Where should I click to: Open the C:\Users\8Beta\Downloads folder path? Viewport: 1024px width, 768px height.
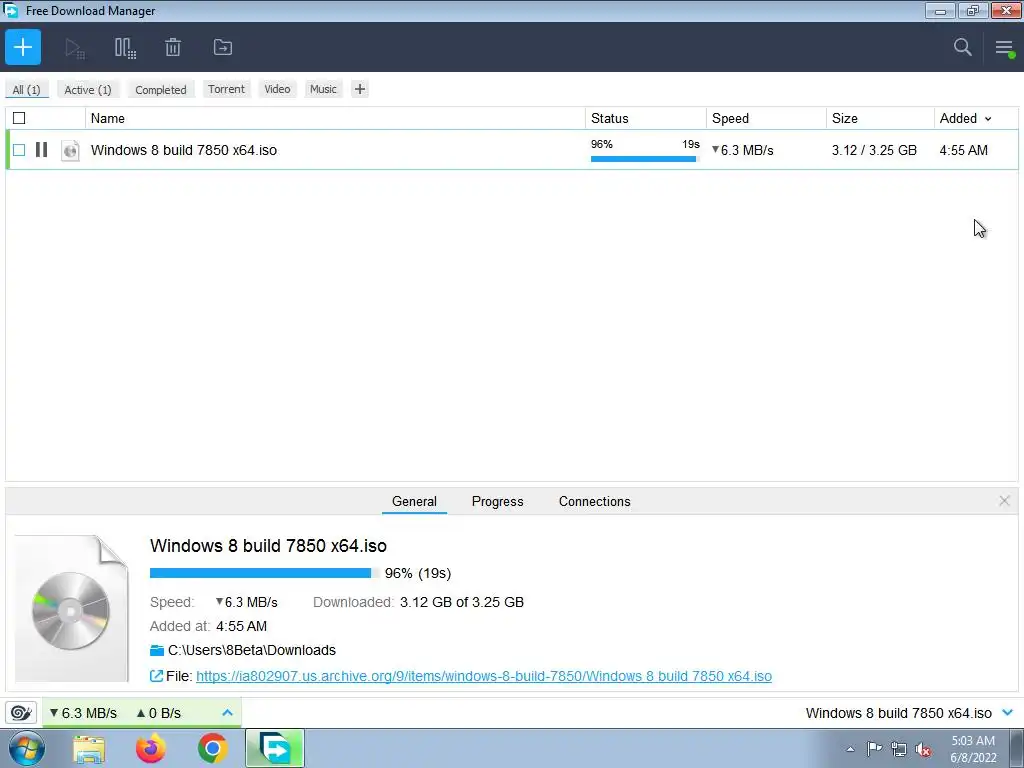[x=251, y=650]
